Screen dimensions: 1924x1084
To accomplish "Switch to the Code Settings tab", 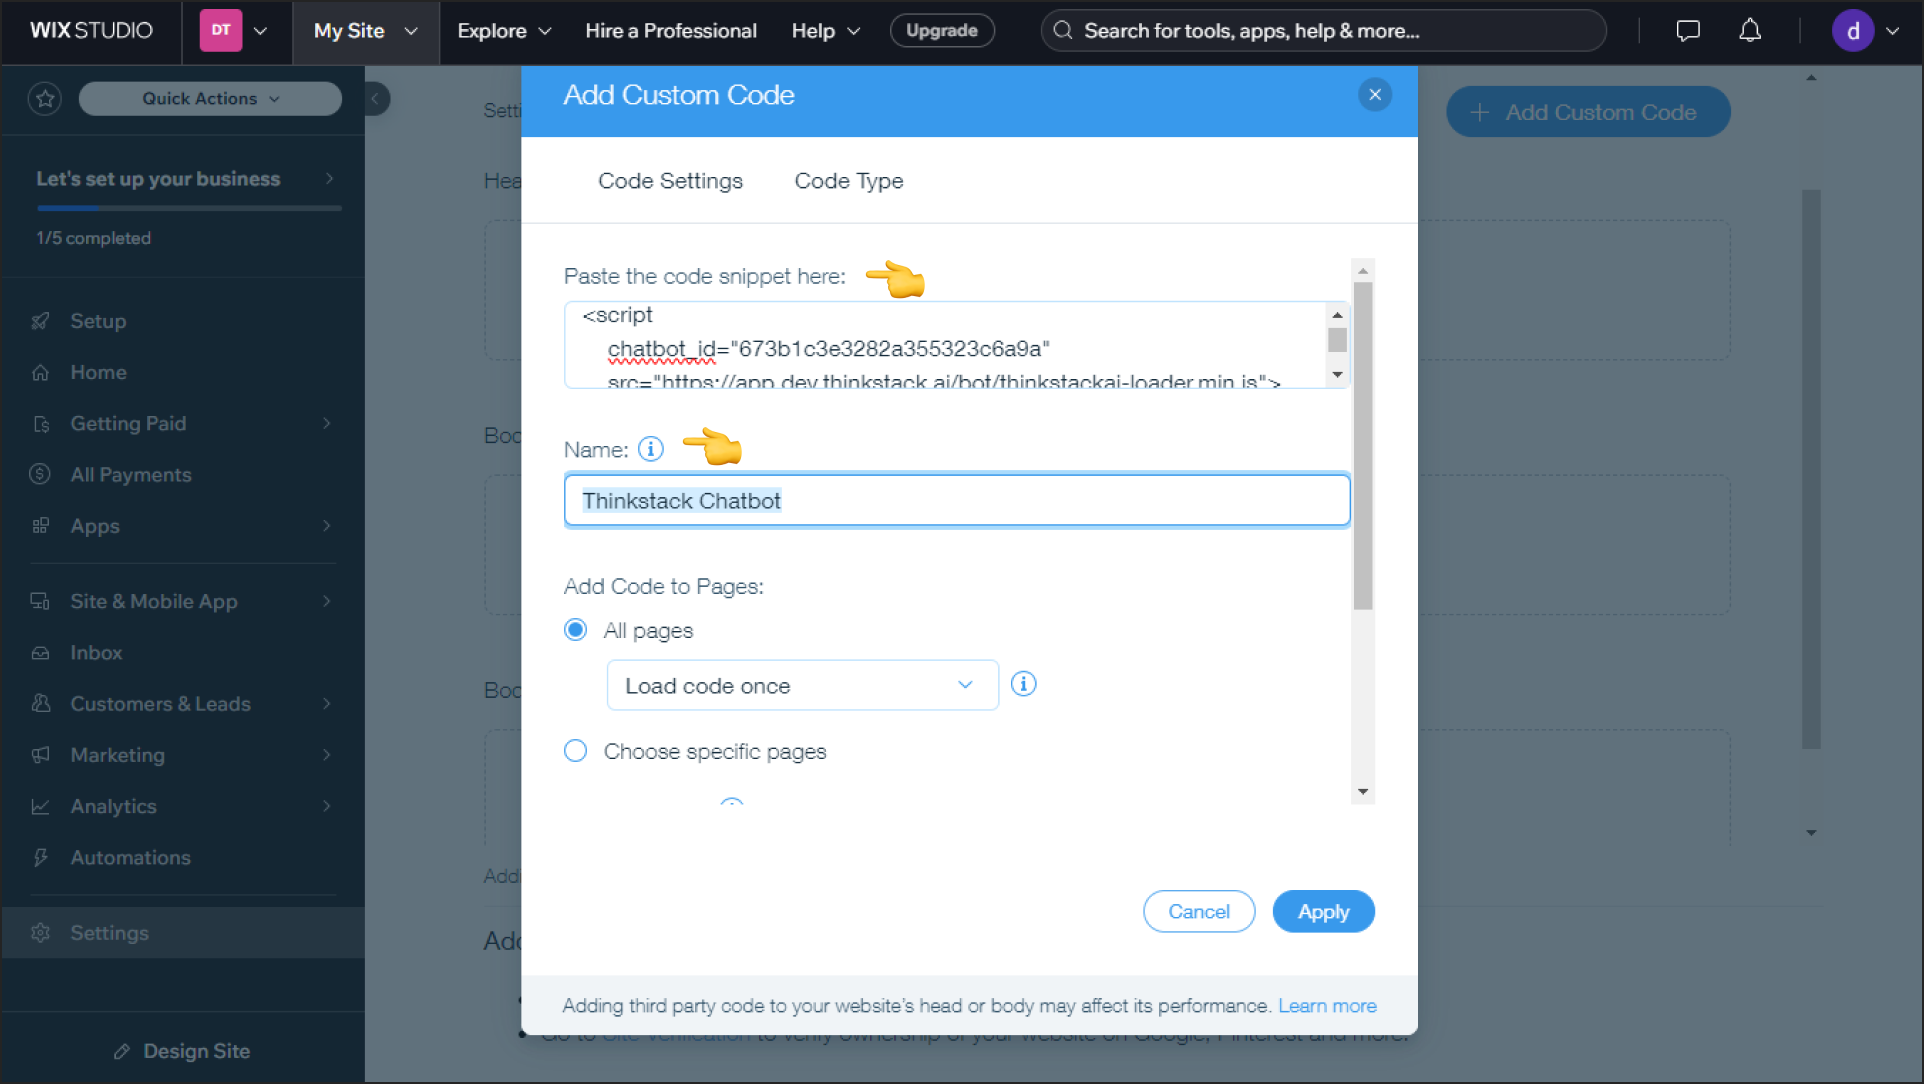I will tap(669, 180).
